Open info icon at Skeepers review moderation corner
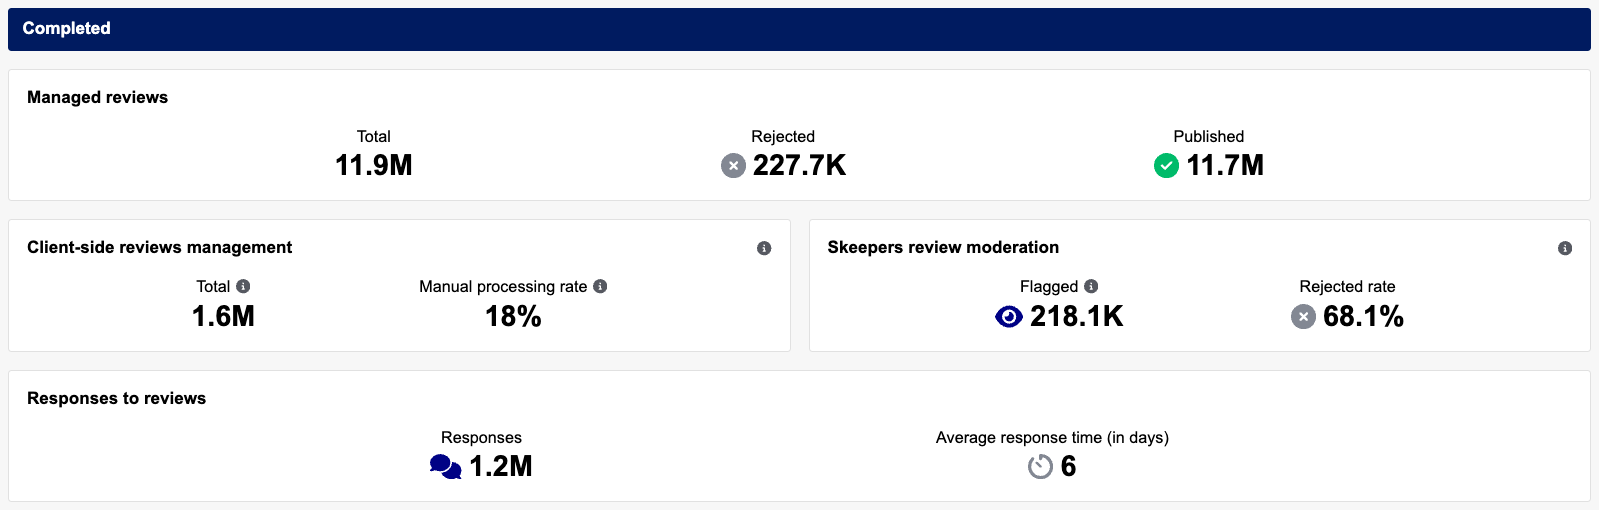 [x=1565, y=248]
